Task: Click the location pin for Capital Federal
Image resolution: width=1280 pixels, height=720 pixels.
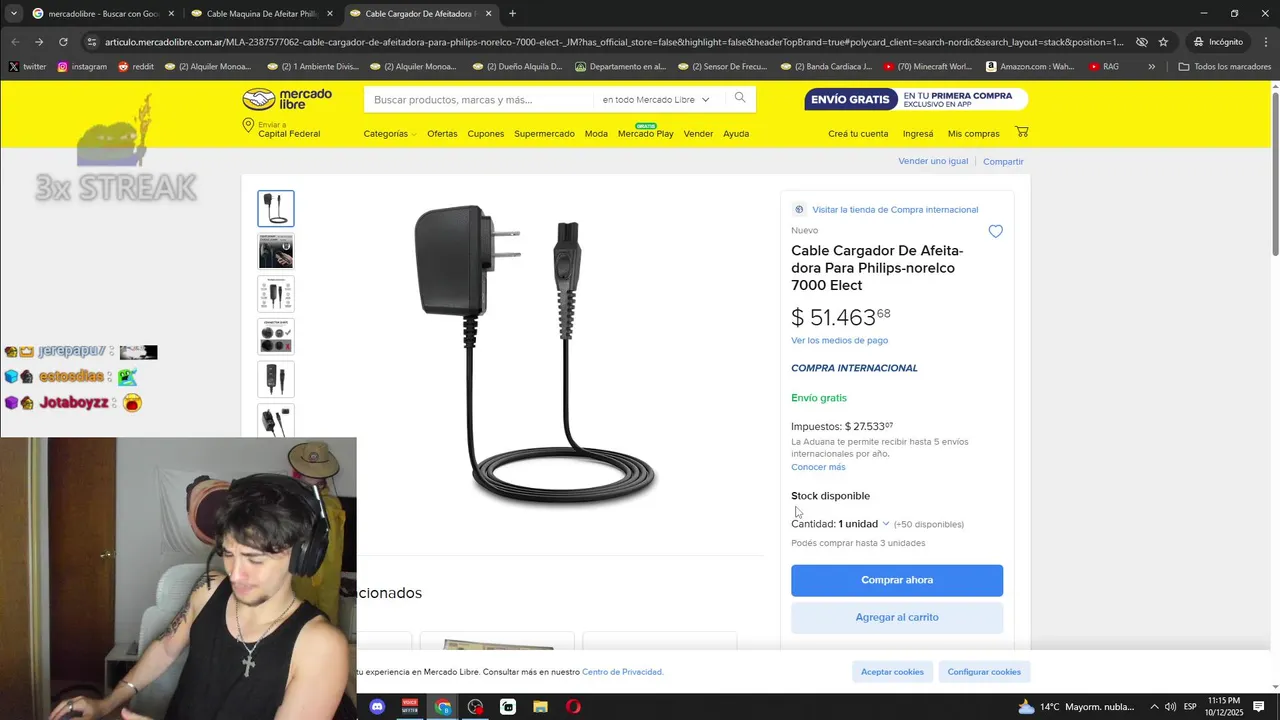Action: point(248,126)
